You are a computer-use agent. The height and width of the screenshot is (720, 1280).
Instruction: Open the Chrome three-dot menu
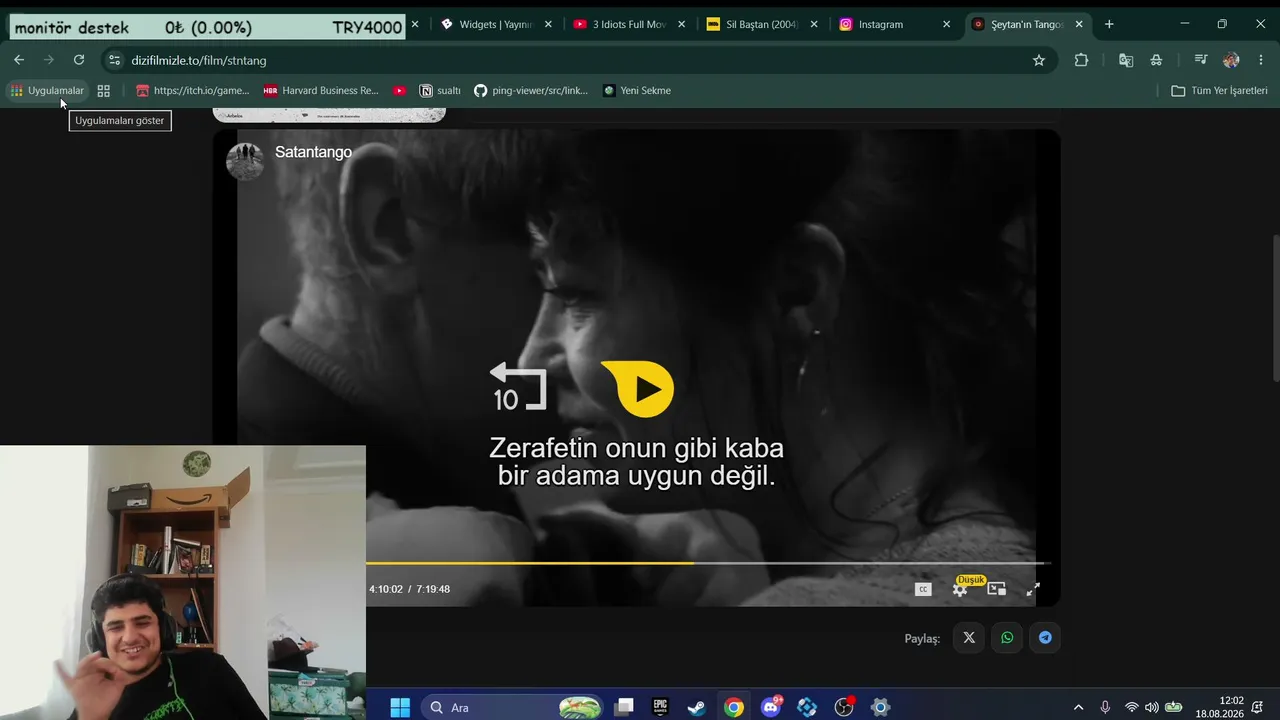tap(1260, 60)
